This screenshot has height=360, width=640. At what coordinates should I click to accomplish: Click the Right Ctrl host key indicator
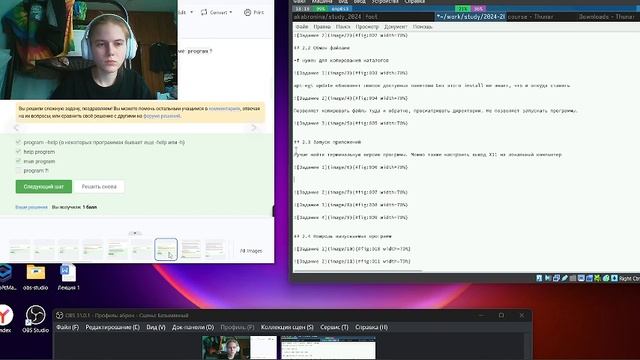click(x=629, y=278)
